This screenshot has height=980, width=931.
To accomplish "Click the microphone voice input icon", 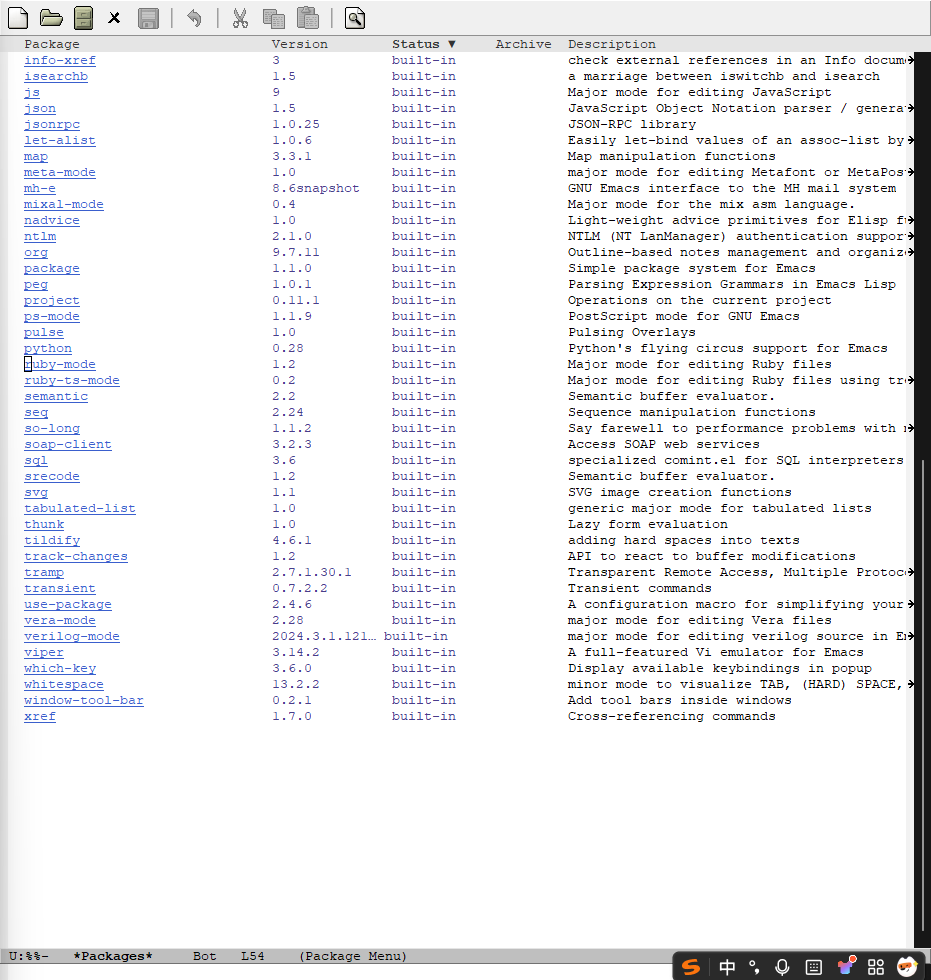I will 782,967.
